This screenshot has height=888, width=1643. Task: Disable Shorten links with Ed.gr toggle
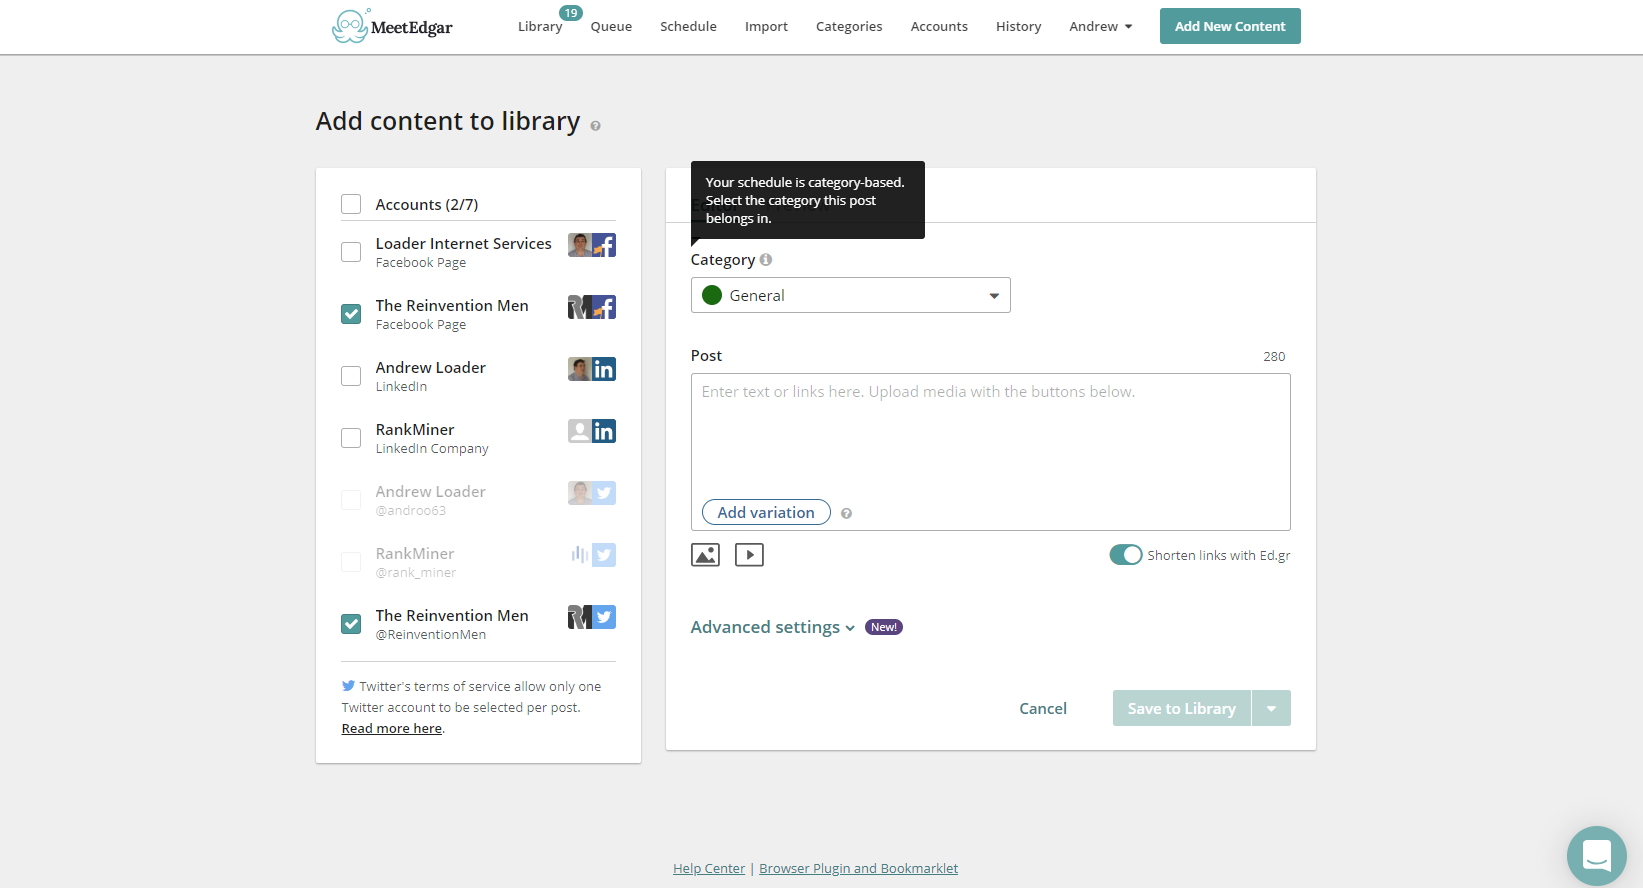(1126, 555)
